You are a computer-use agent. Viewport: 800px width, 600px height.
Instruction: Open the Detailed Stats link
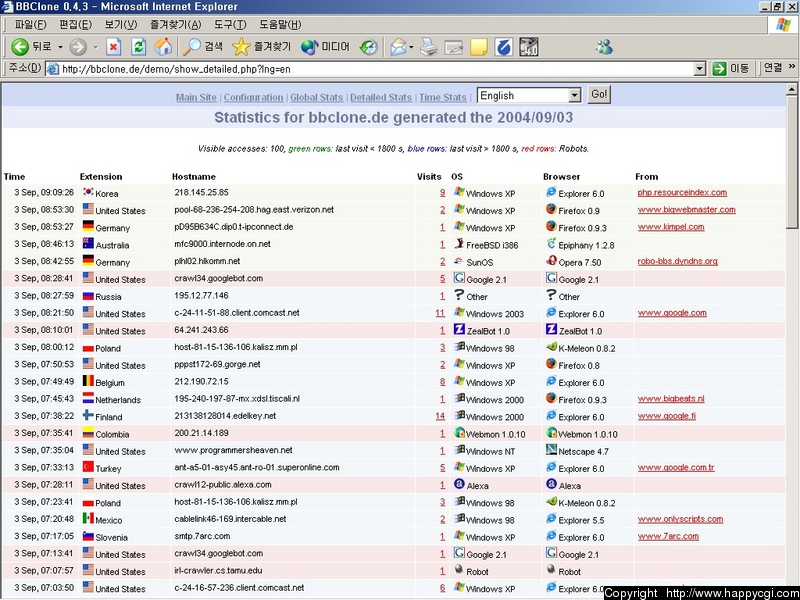tap(381, 97)
